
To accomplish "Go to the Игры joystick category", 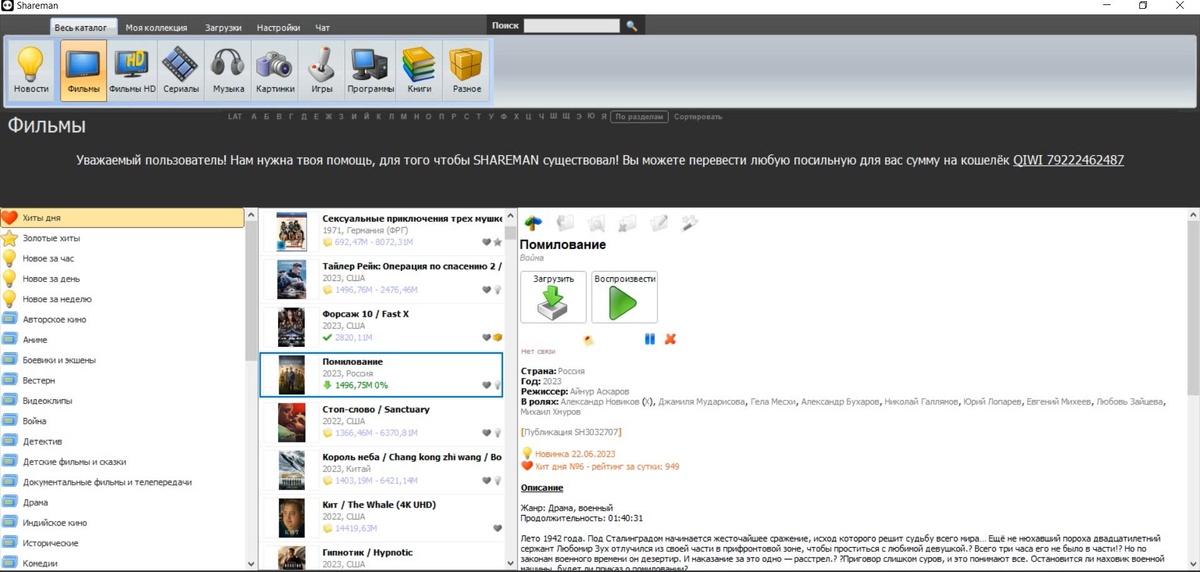I will [x=322, y=70].
